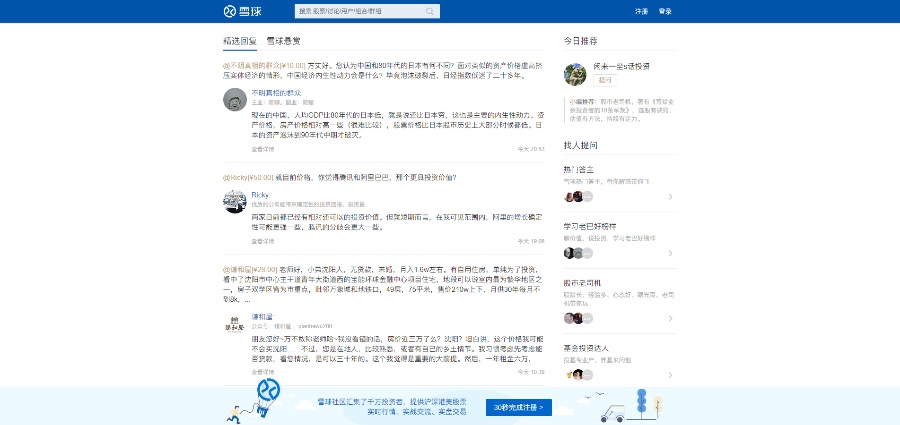This screenshot has height=425, width=900.
Task: Switch to the 雪球悬赏 tab
Action: point(283,41)
